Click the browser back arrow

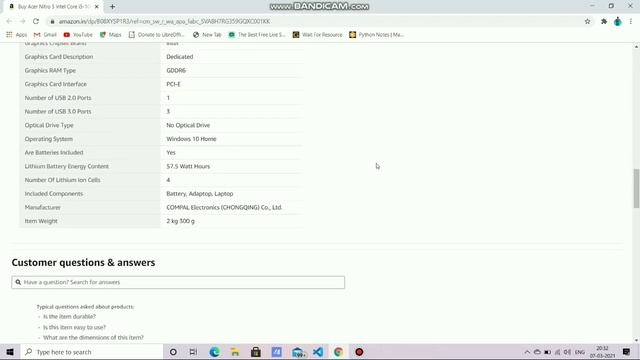pos(9,21)
